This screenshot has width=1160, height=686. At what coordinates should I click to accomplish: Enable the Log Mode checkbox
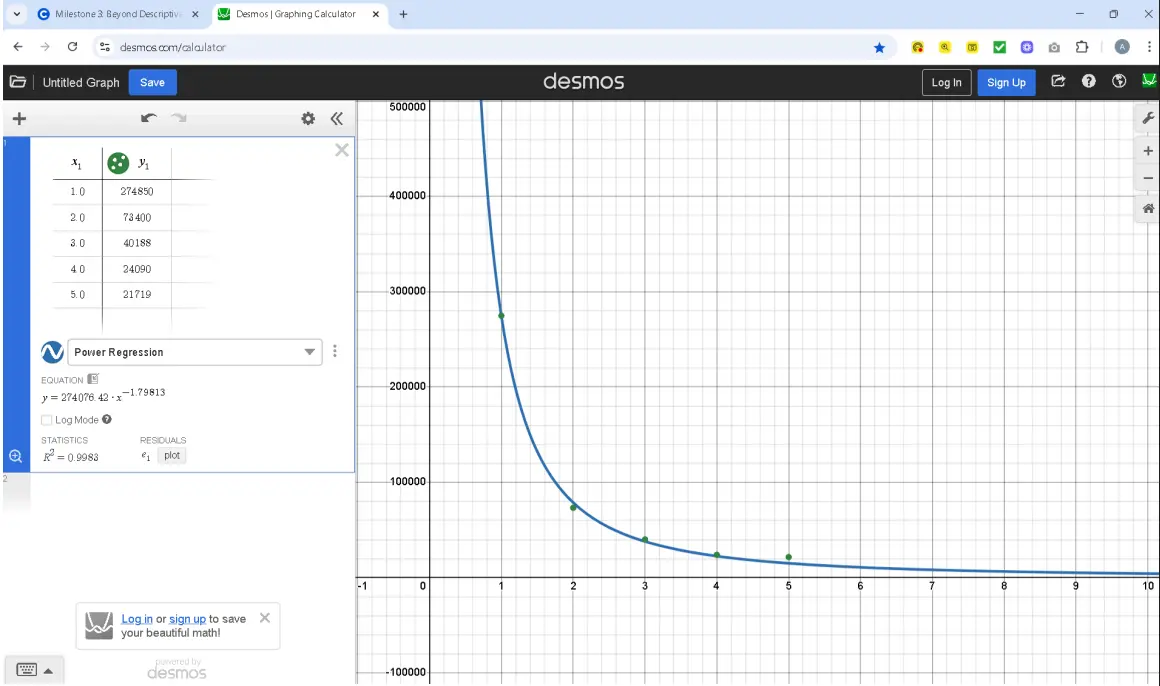[x=47, y=420]
